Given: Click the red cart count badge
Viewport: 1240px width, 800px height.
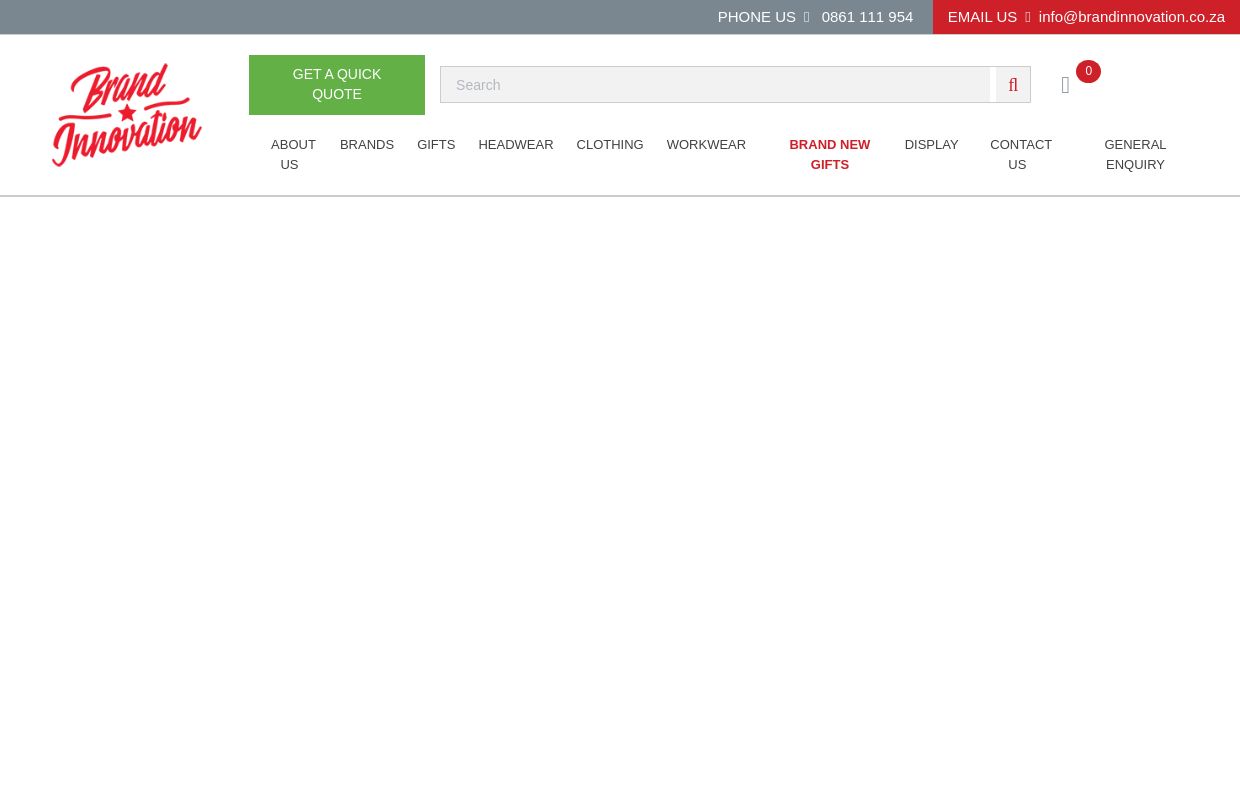Looking at the screenshot, I should [1088, 71].
